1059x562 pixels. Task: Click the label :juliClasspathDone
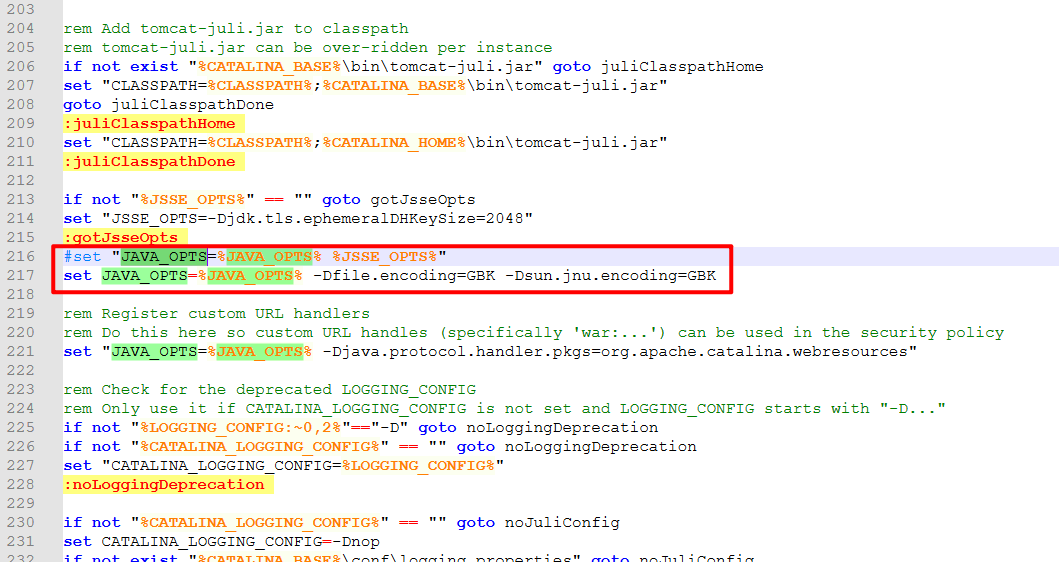[x=149, y=161]
